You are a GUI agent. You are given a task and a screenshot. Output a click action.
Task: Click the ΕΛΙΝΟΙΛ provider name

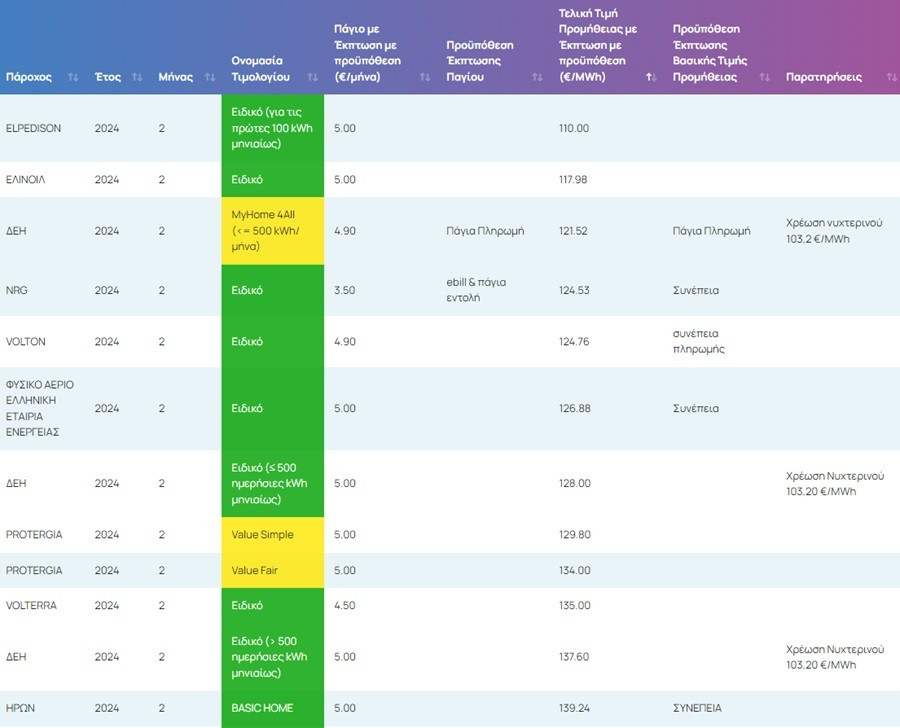click(x=25, y=180)
